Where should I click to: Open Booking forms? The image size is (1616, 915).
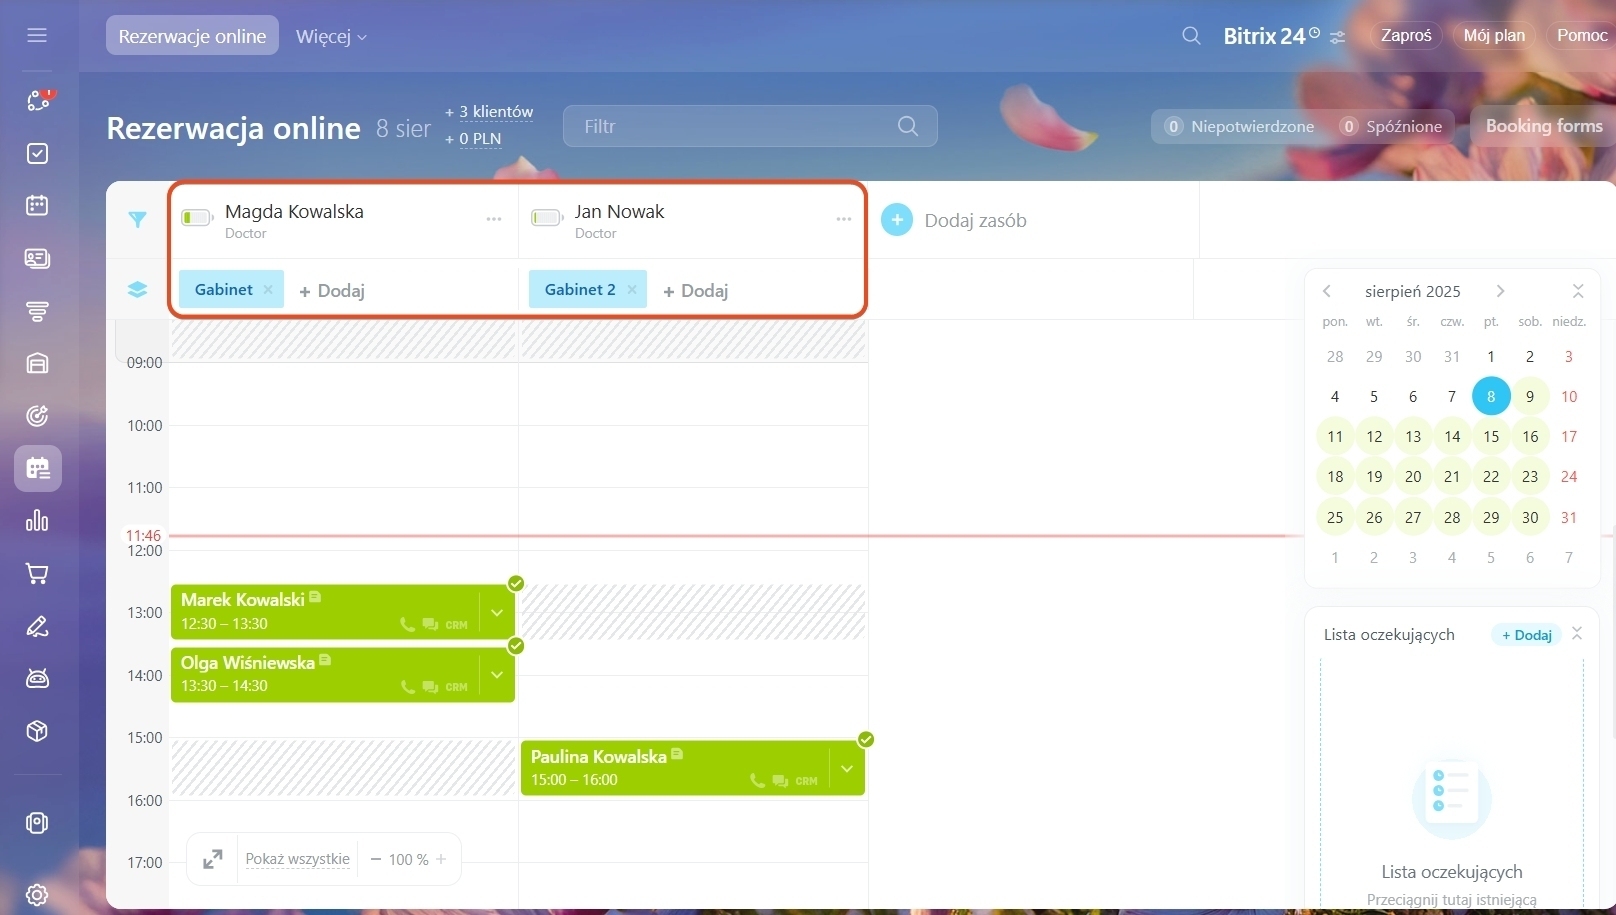tap(1544, 126)
